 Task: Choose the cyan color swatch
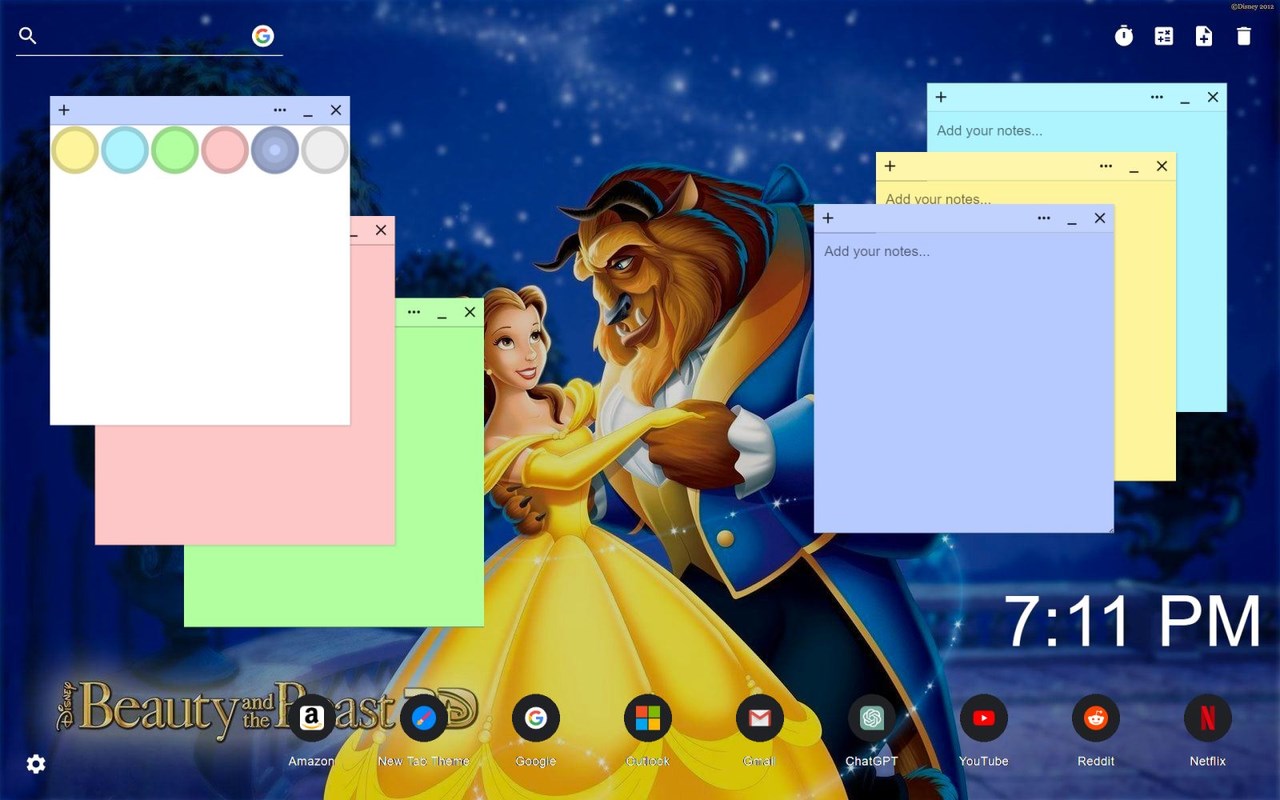[x=125, y=150]
